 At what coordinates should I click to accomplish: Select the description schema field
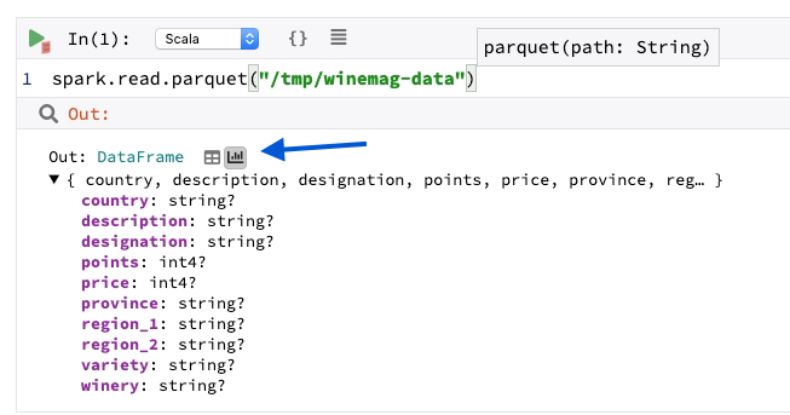coord(130,220)
